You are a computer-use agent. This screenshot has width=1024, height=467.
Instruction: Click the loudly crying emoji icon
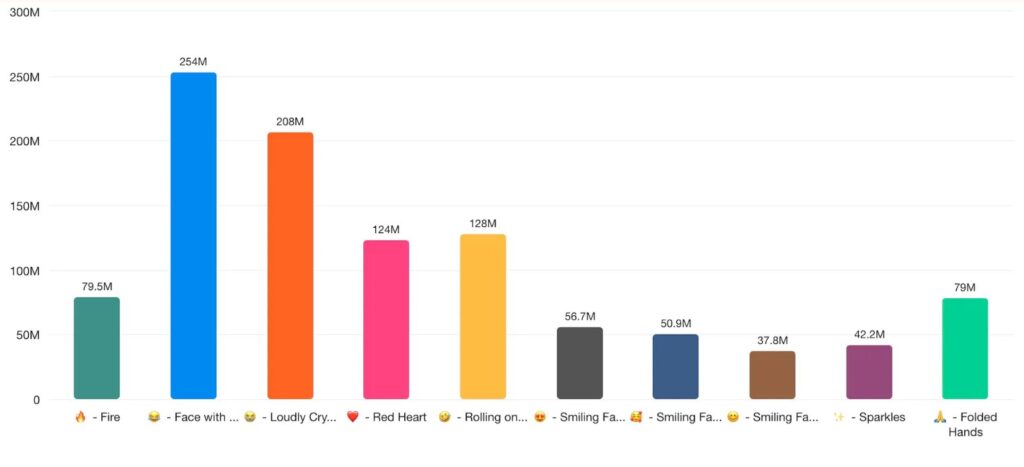[x=249, y=417]
